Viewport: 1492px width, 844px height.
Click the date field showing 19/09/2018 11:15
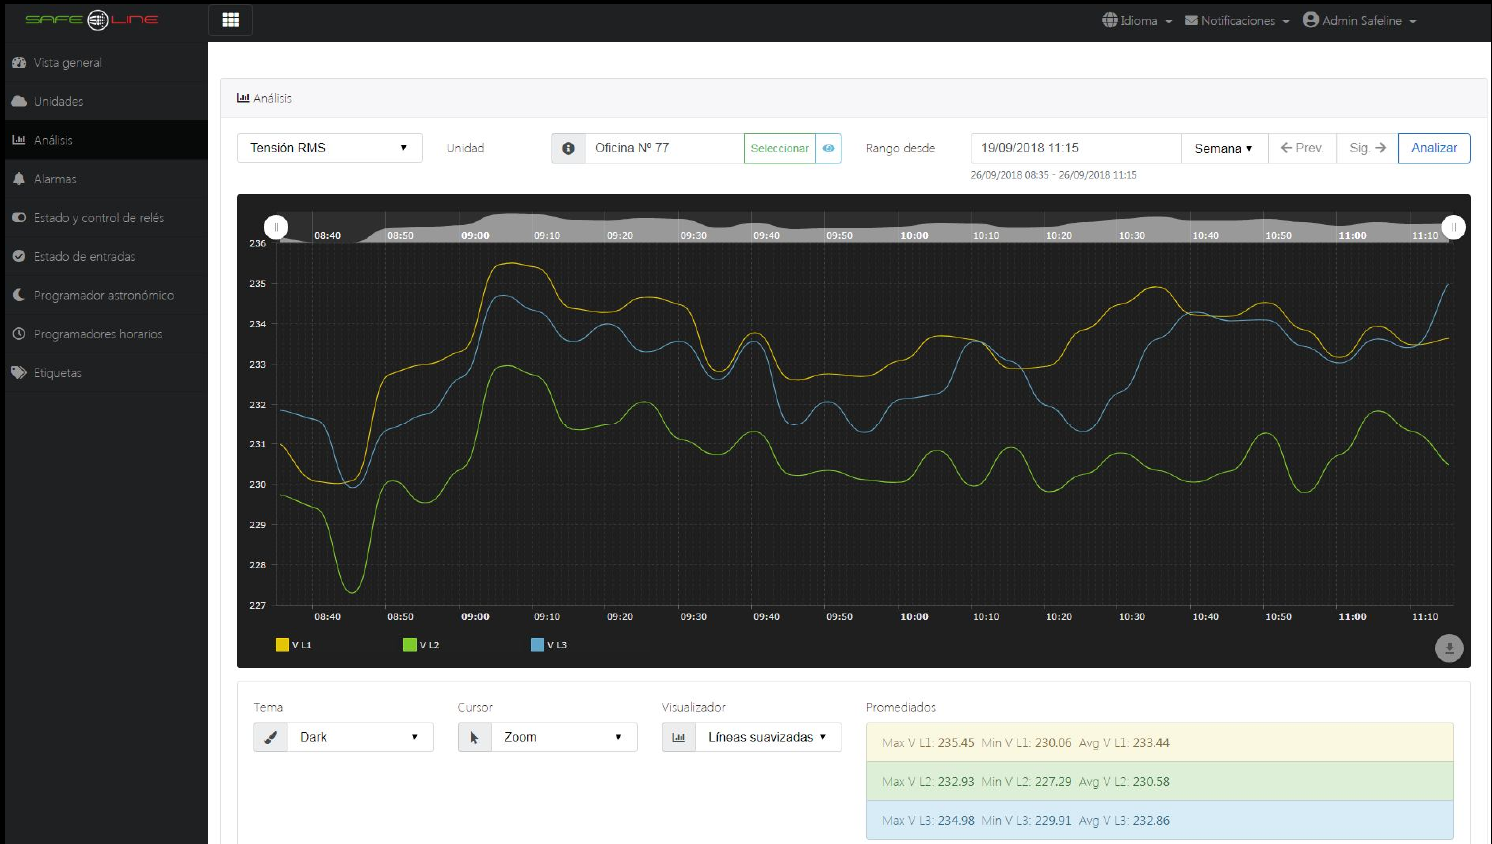click(1075, 148)
